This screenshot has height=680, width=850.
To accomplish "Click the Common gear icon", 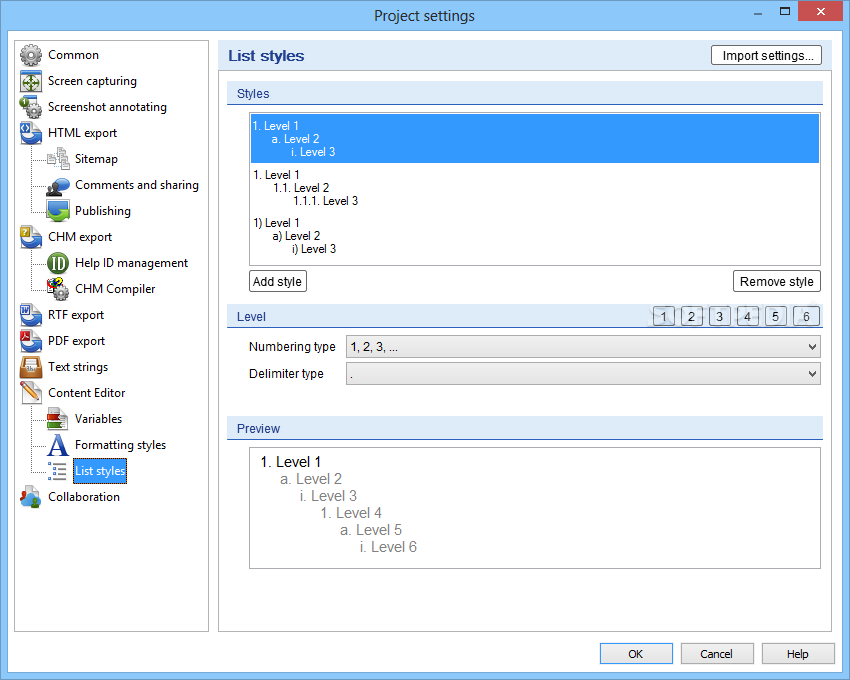I will pos(31,55).
